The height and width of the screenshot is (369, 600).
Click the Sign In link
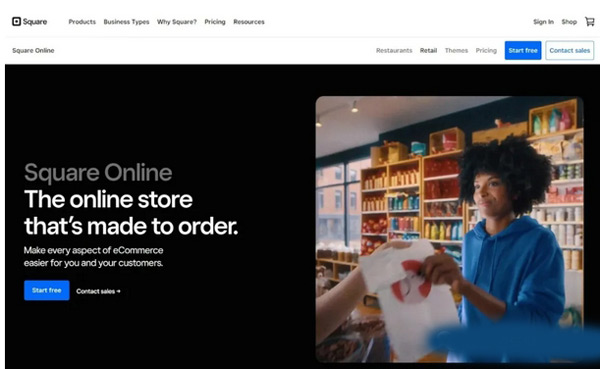tap(543, 22)
